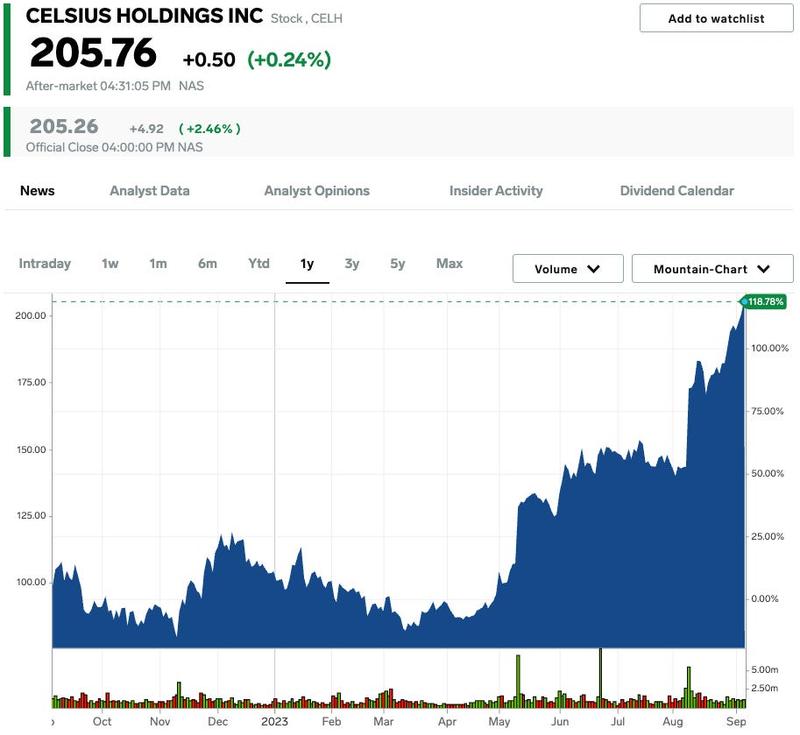Click the 150.00 price axis label
Image resolution: width=800 pixels, height=735 pixels.
(x=31, y=450)
